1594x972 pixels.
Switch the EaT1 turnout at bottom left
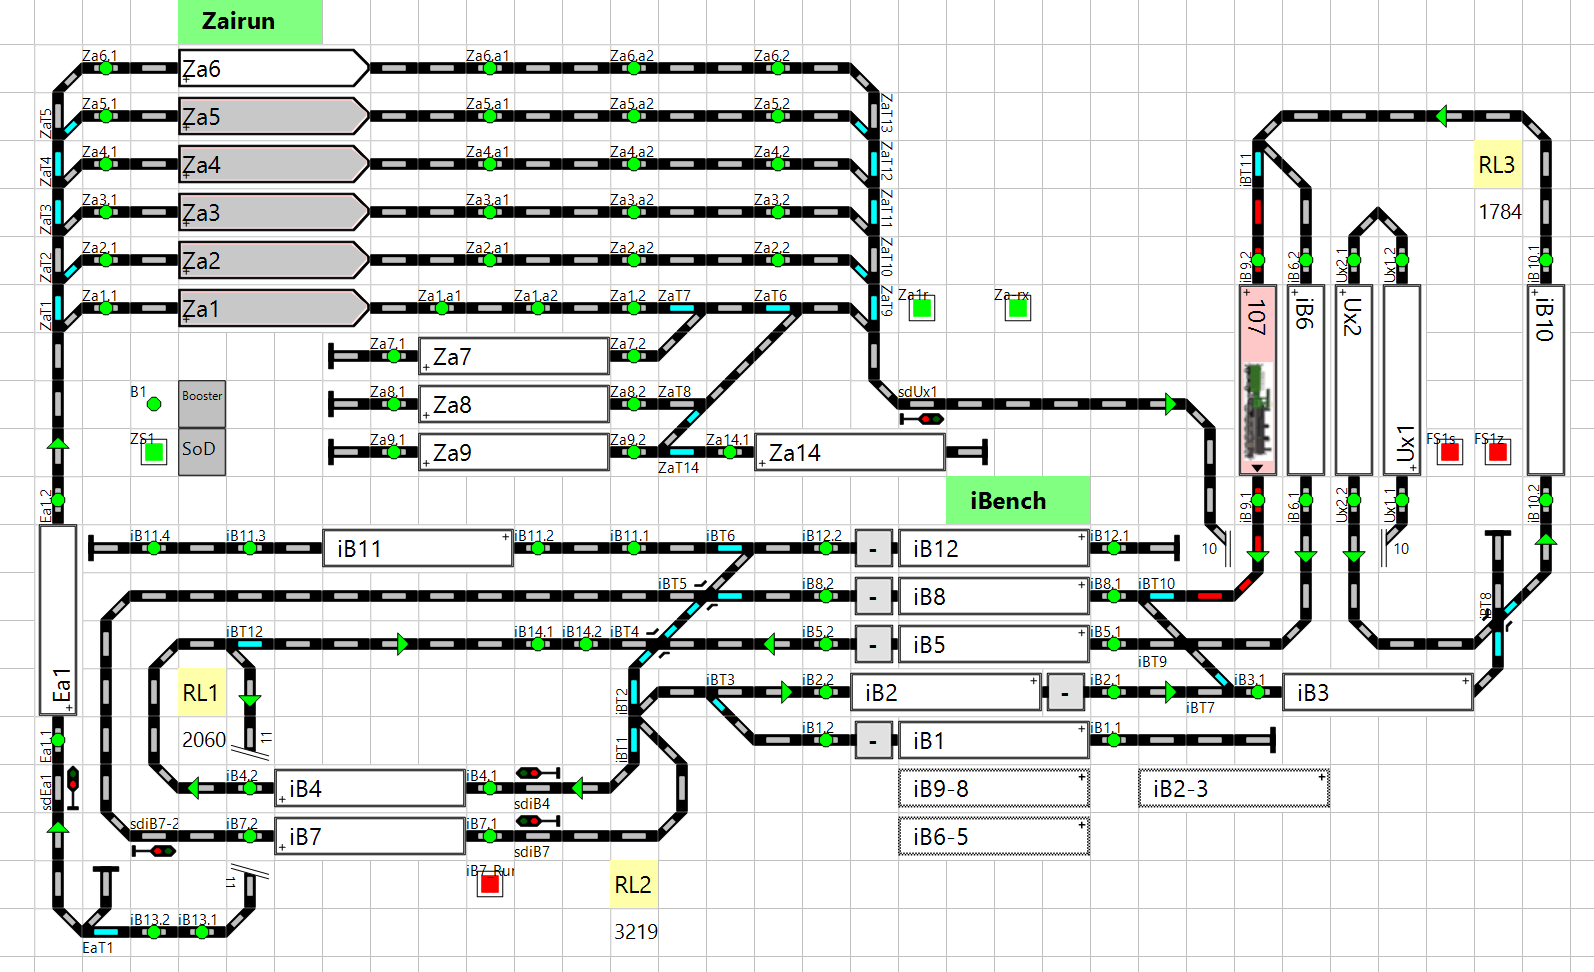pos(104,932)
